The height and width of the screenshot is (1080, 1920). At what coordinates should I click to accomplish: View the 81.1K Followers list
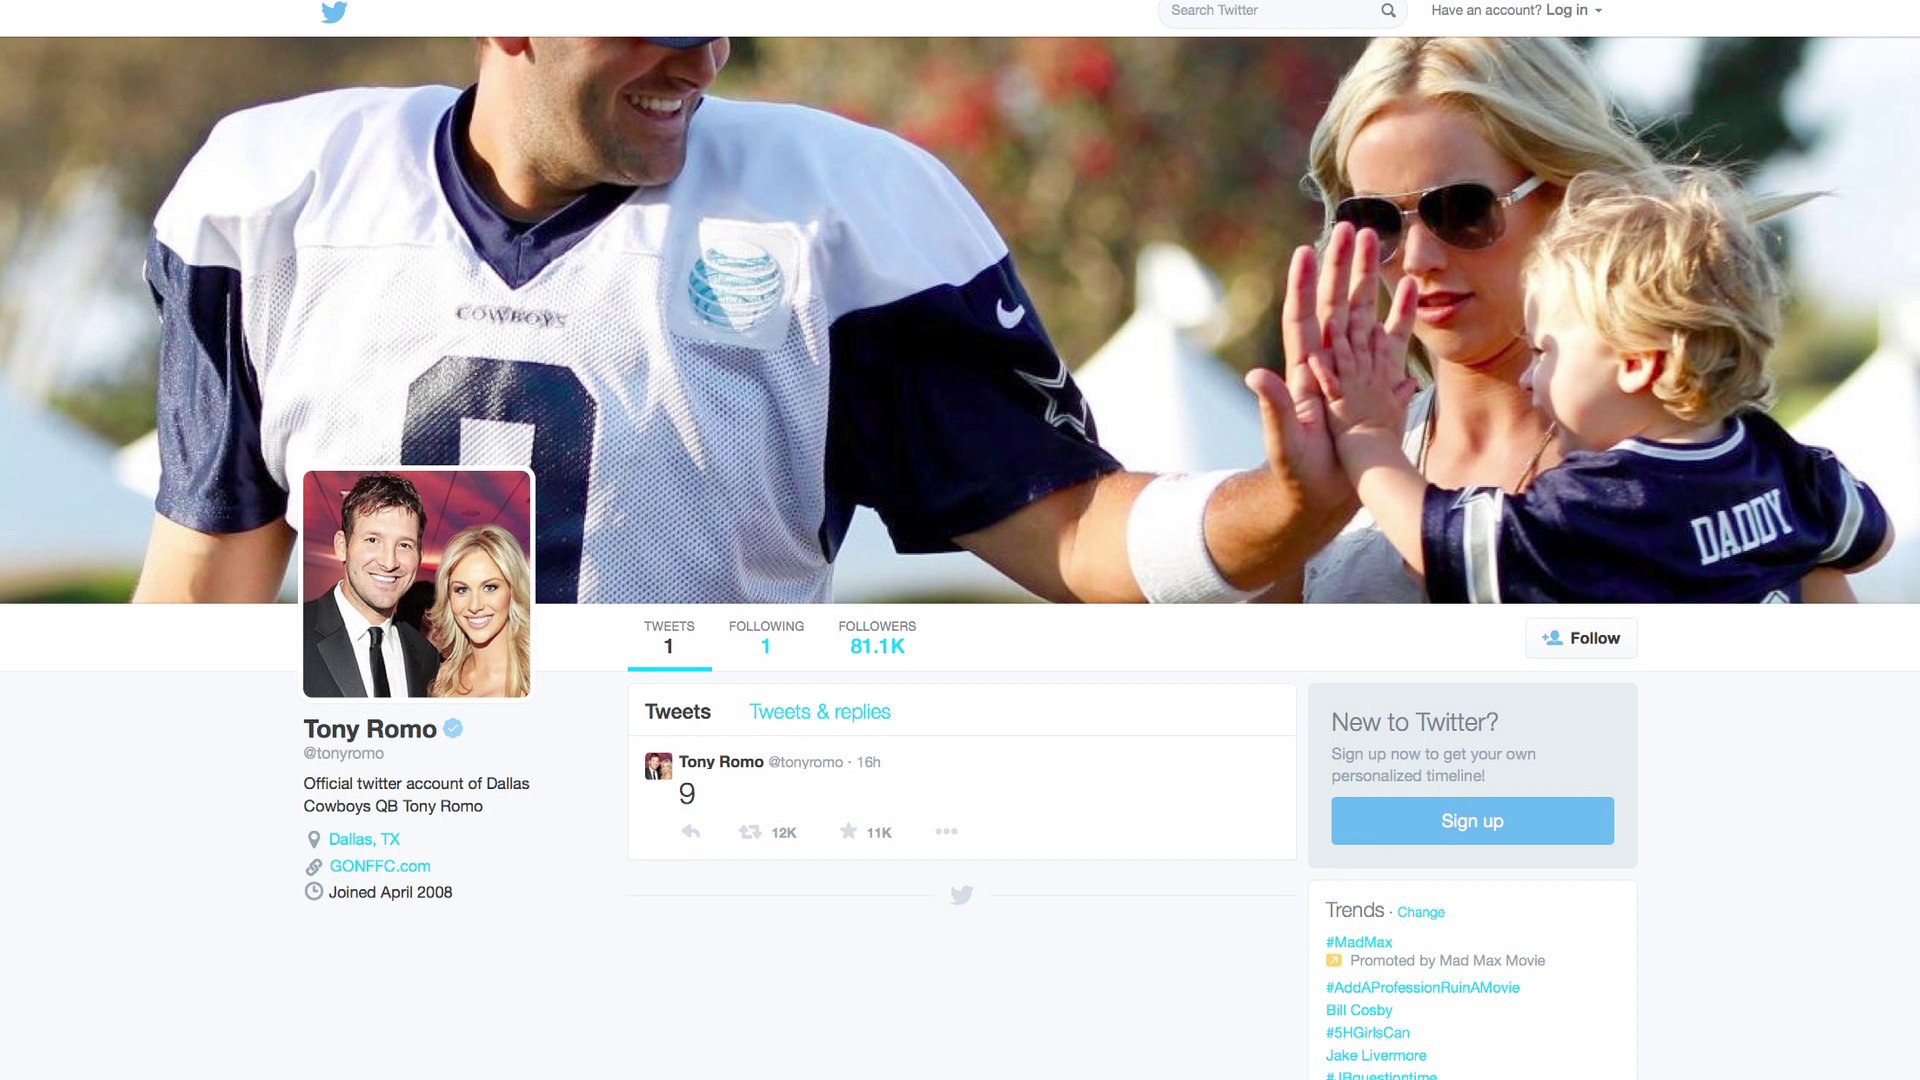[x=876, y=637]
